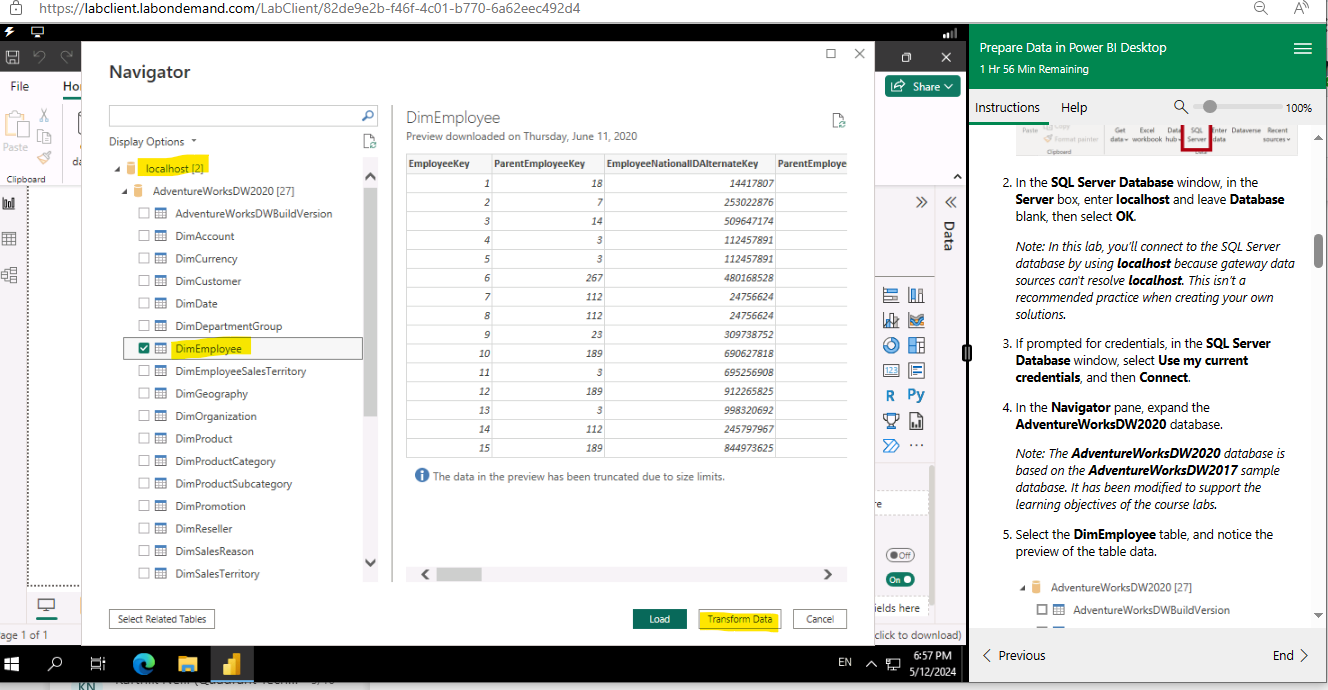Toggle the On switch in Visualizations pane
Screen dimensions: 1328x690
pyautogui.click(x=900, y=579)
